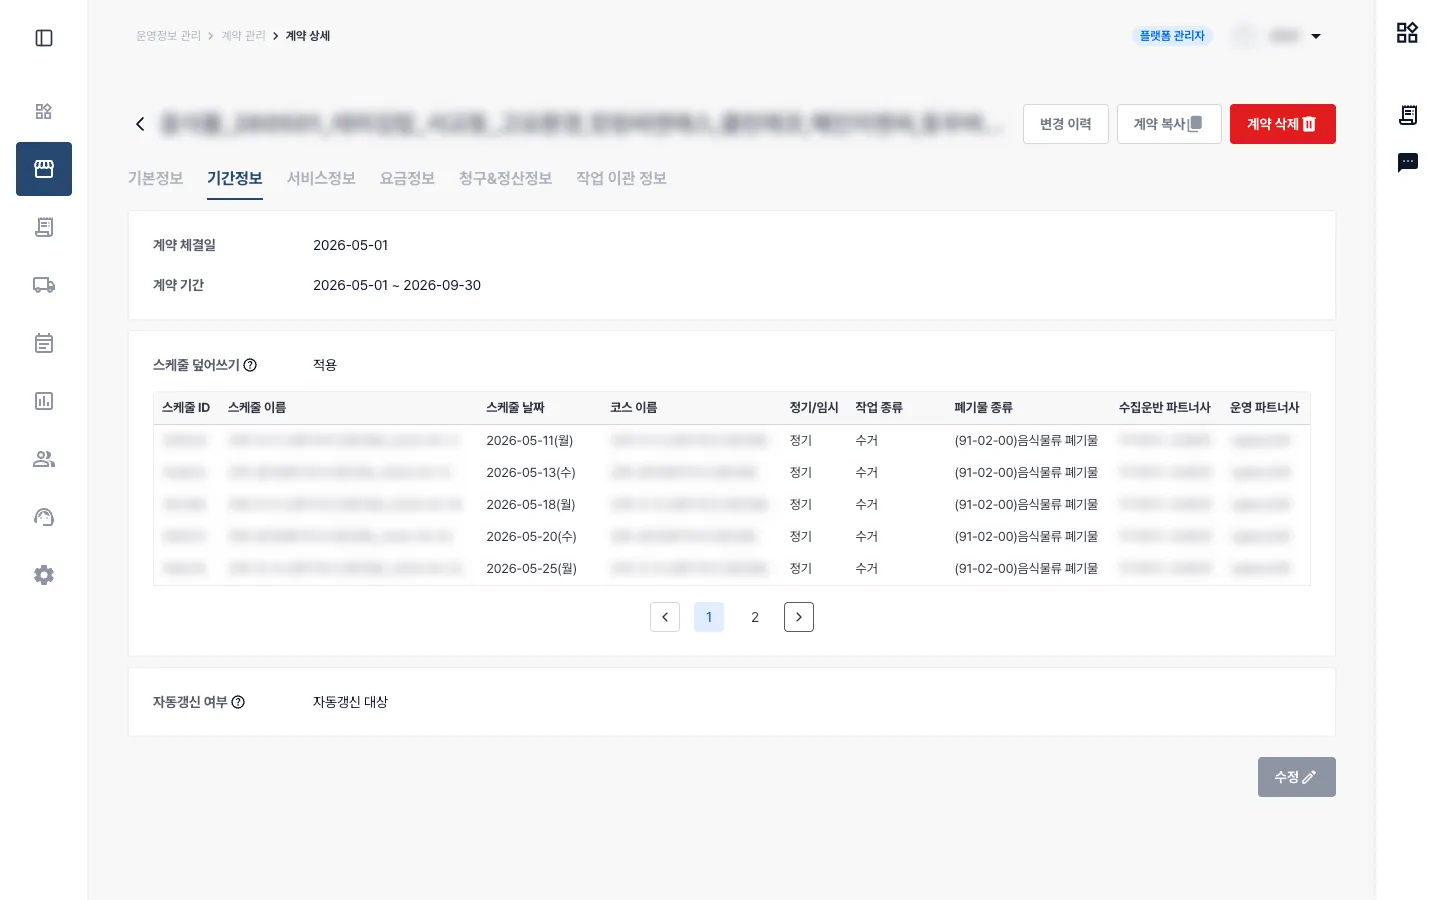This screenshot has height=900, width=1440.
Task: Select page 1 in pagination
Action: [x=709, y=617]
